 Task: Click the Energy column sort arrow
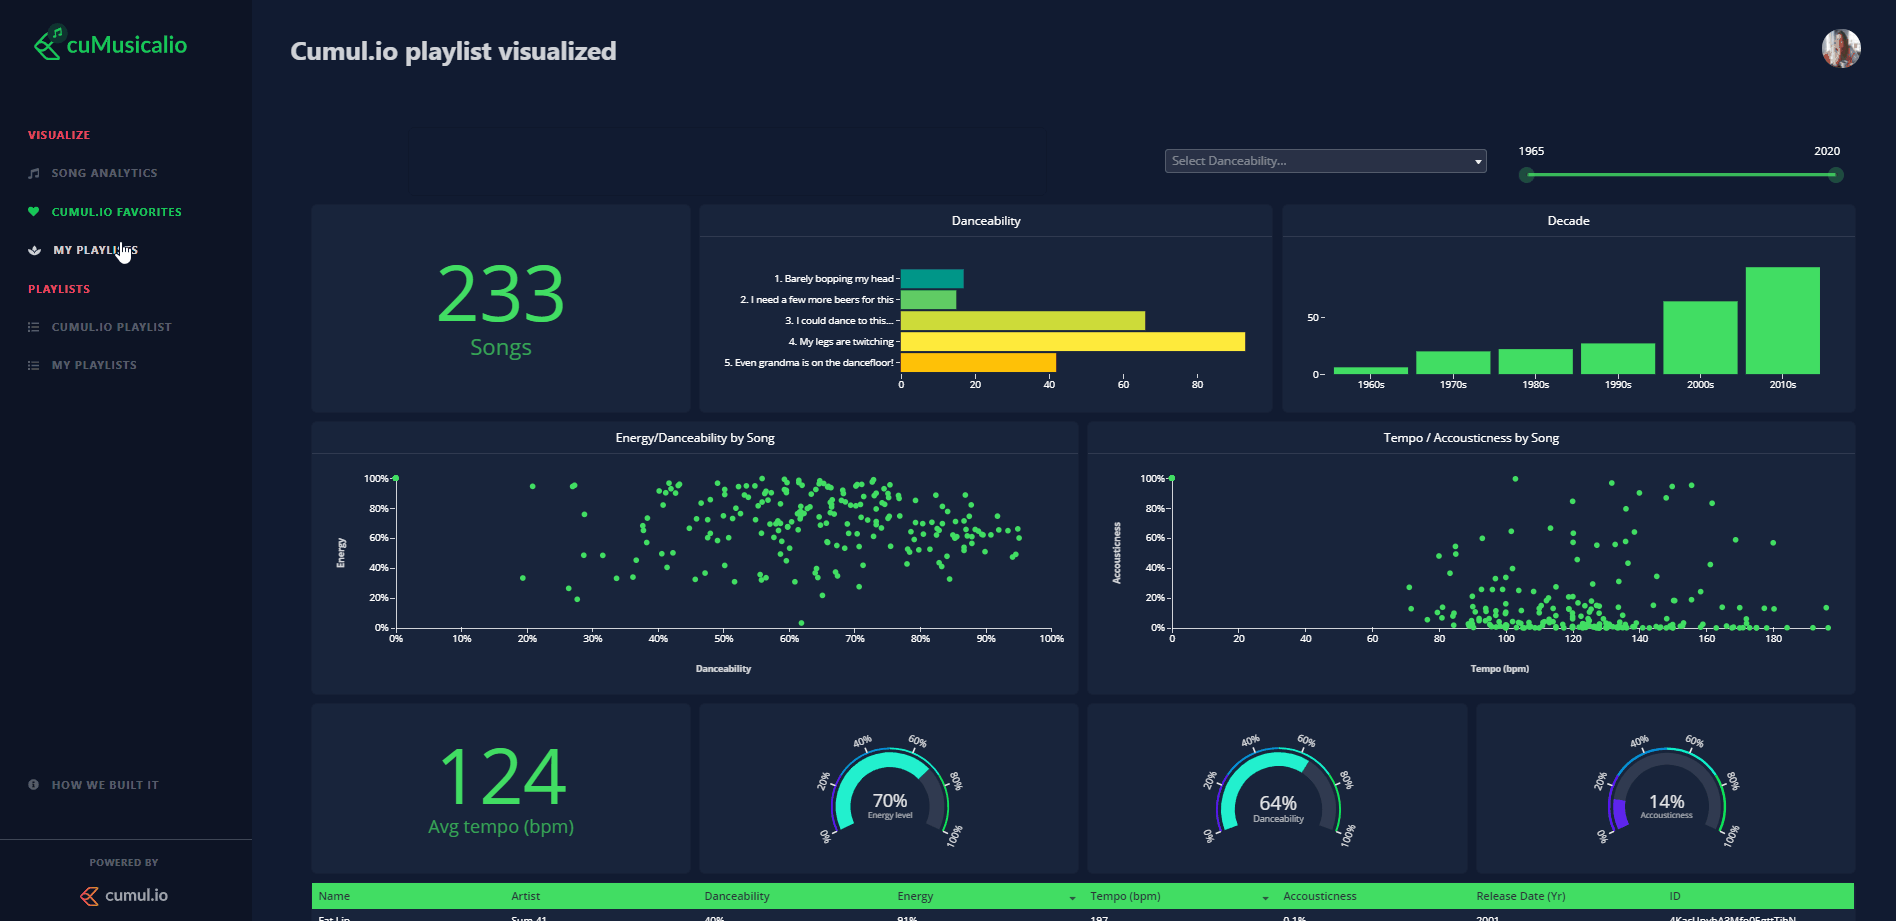pos(1072,897)
